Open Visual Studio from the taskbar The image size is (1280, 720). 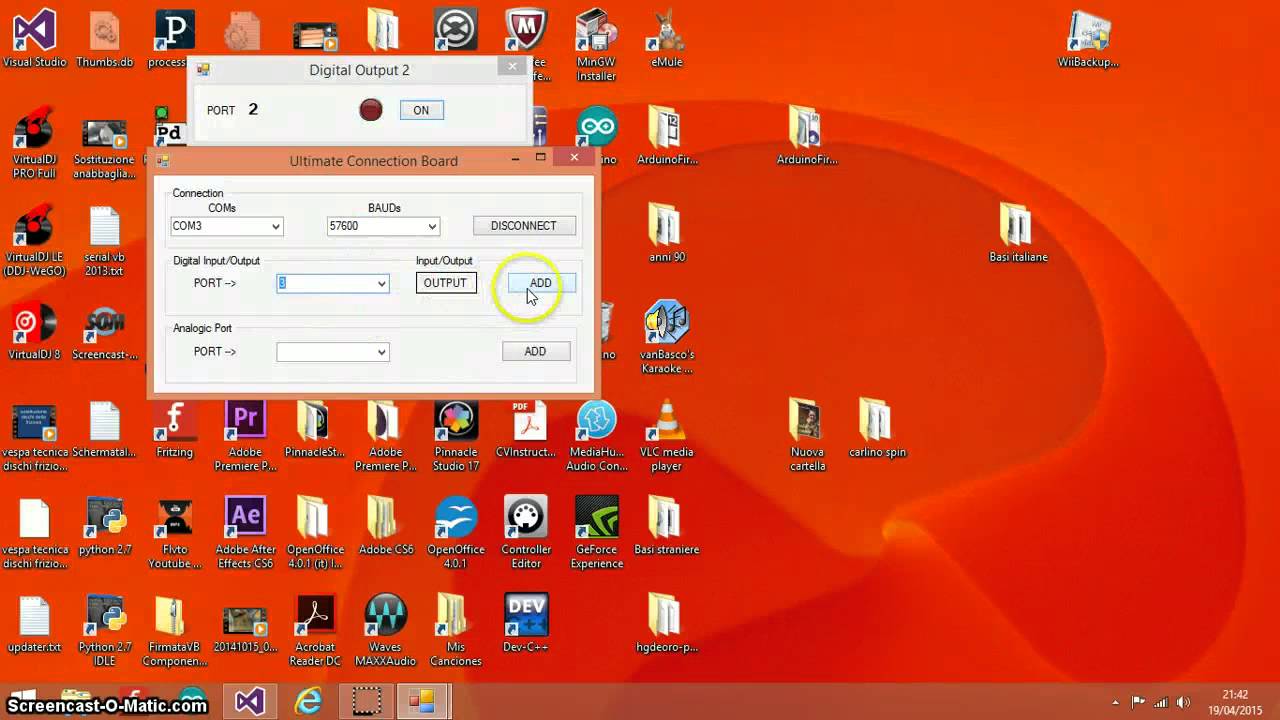(x=250, y=701)
